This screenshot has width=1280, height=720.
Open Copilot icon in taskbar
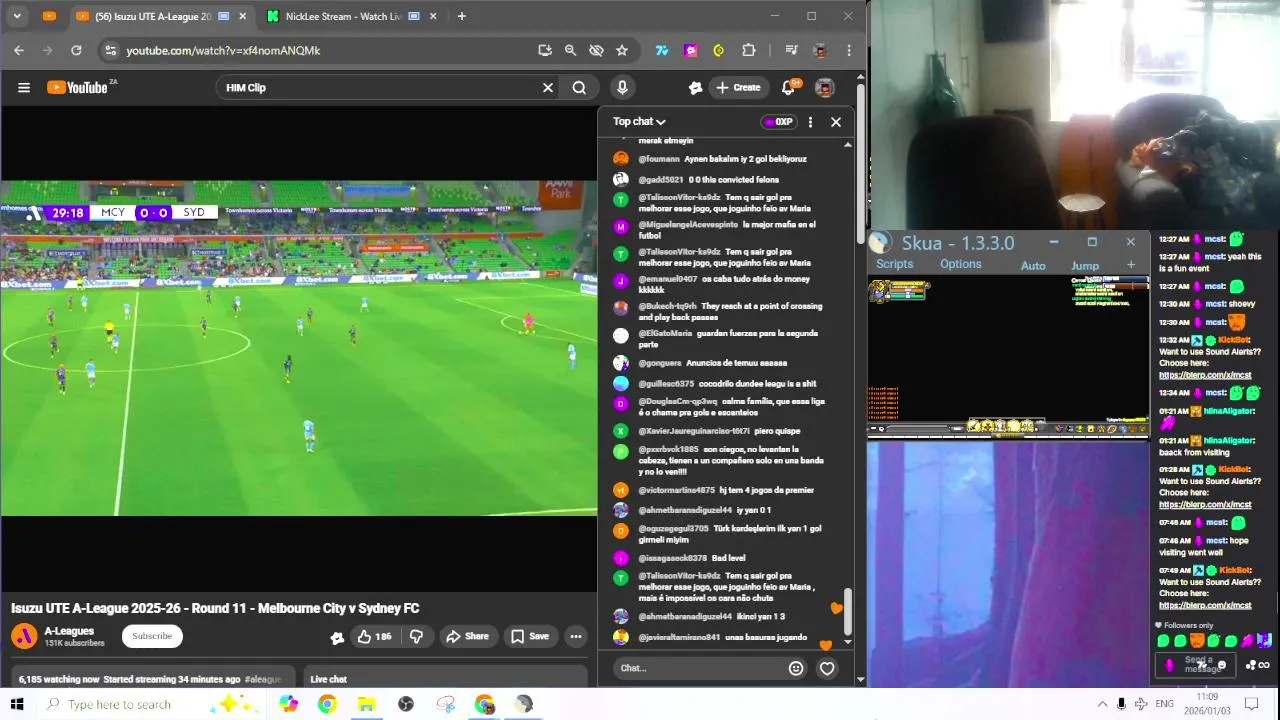[x=289, y=704]
